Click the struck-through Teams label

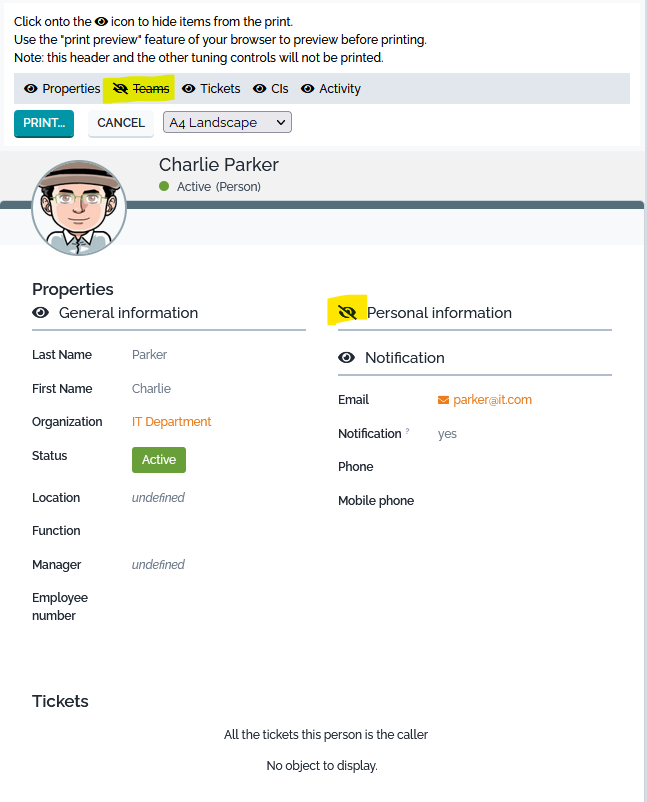pyautogui.click(x=151, y=89)
